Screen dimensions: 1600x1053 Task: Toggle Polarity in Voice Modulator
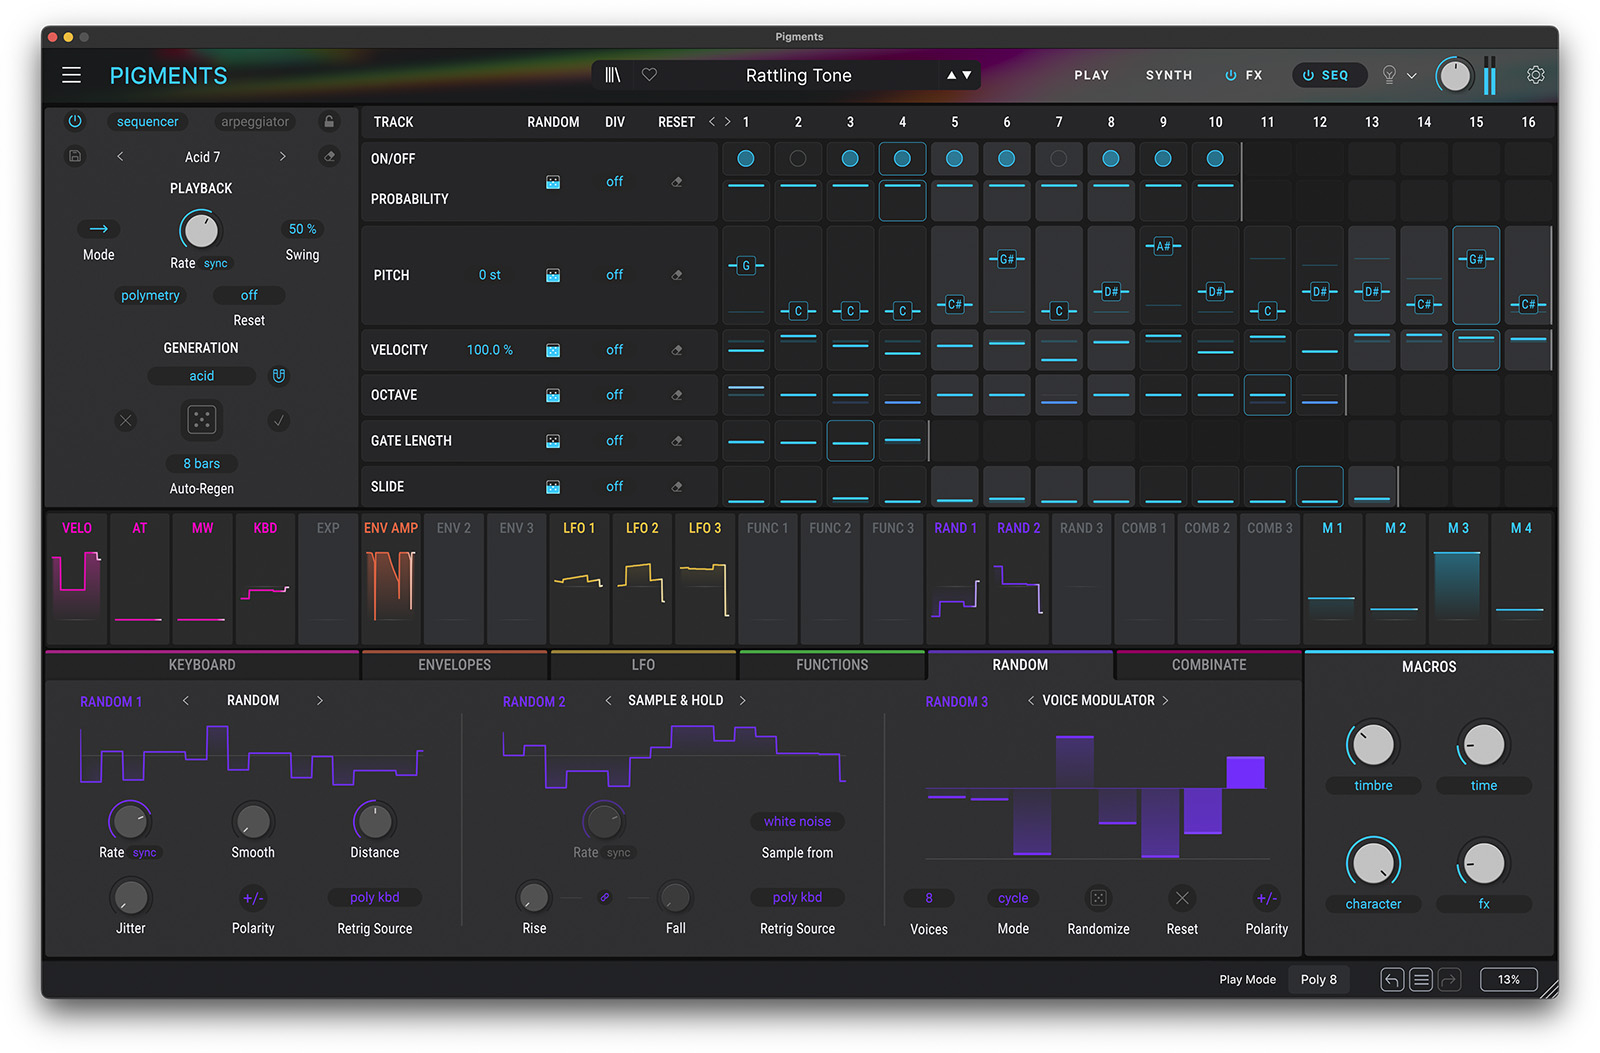click(x=1266, y=898)
